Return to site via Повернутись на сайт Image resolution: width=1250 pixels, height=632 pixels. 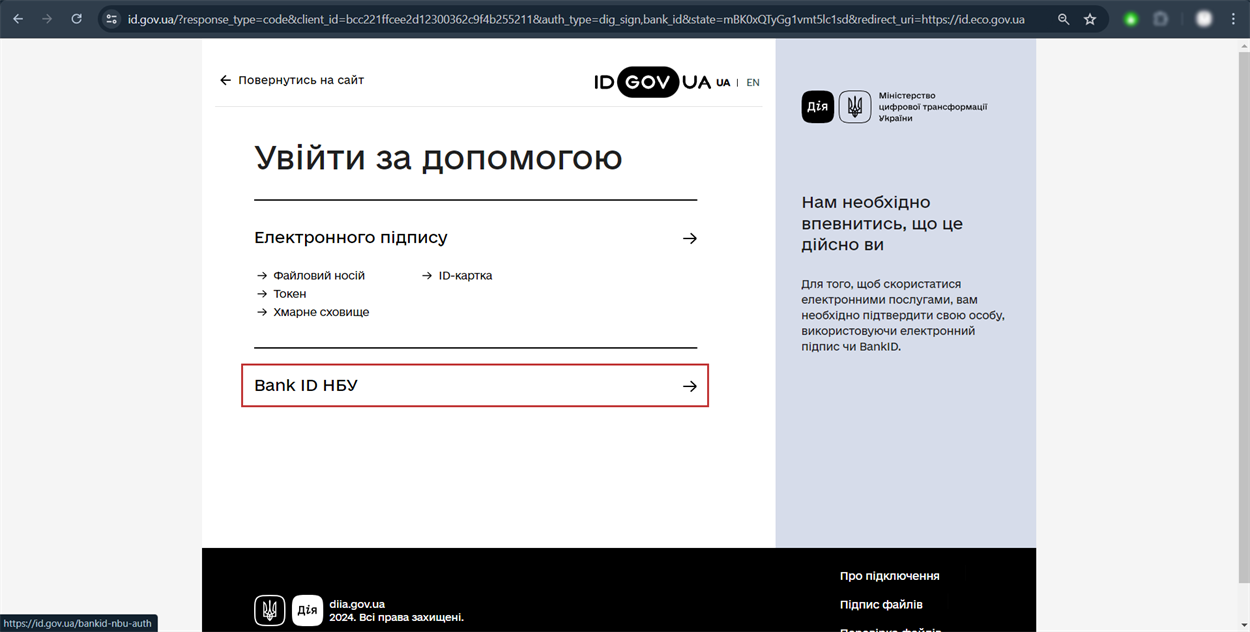[301, 80]
